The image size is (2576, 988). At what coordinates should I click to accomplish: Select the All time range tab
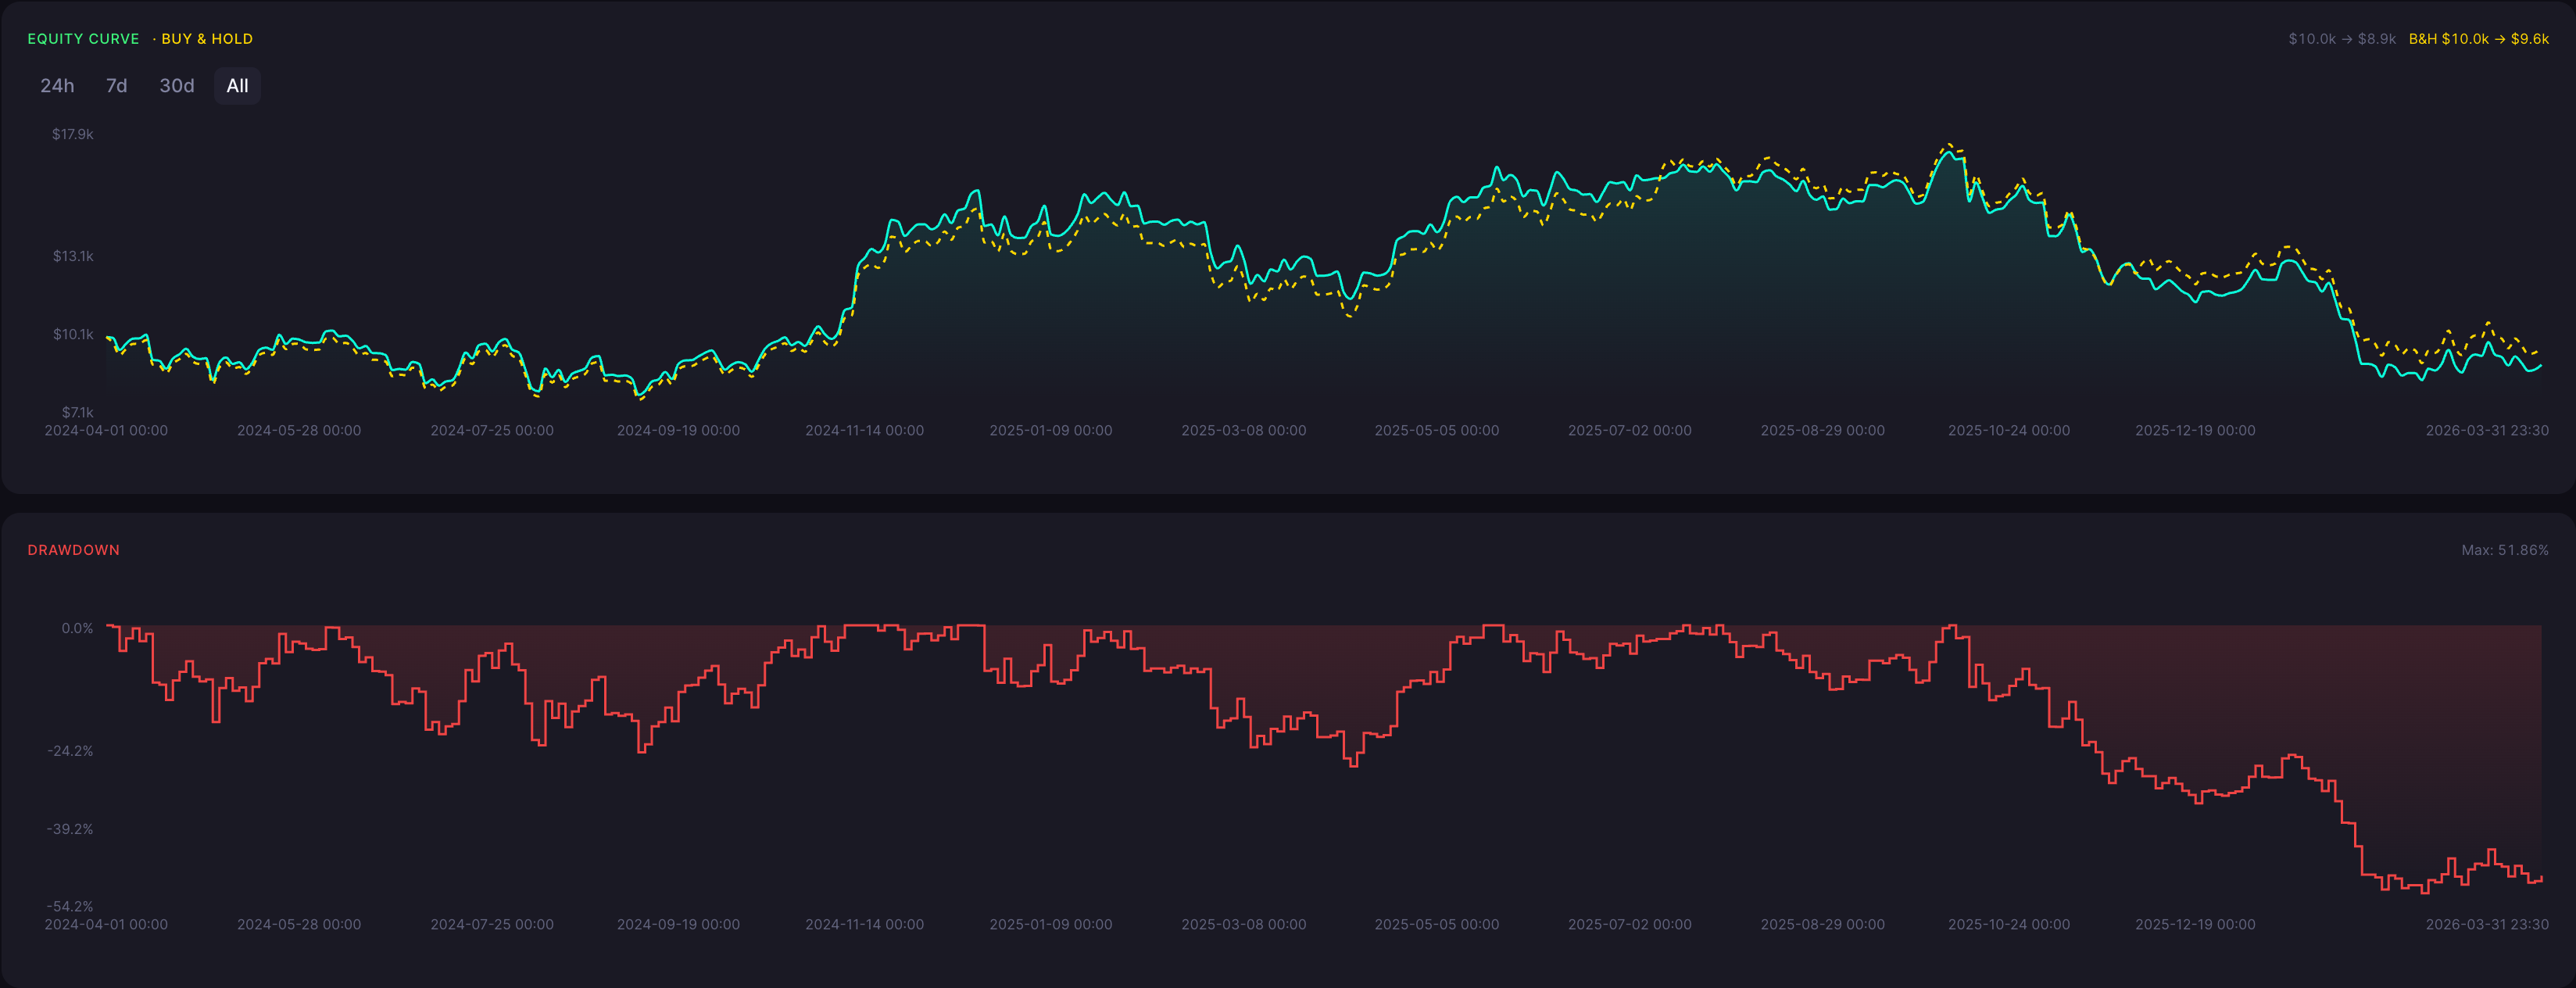tap(237, 86)
